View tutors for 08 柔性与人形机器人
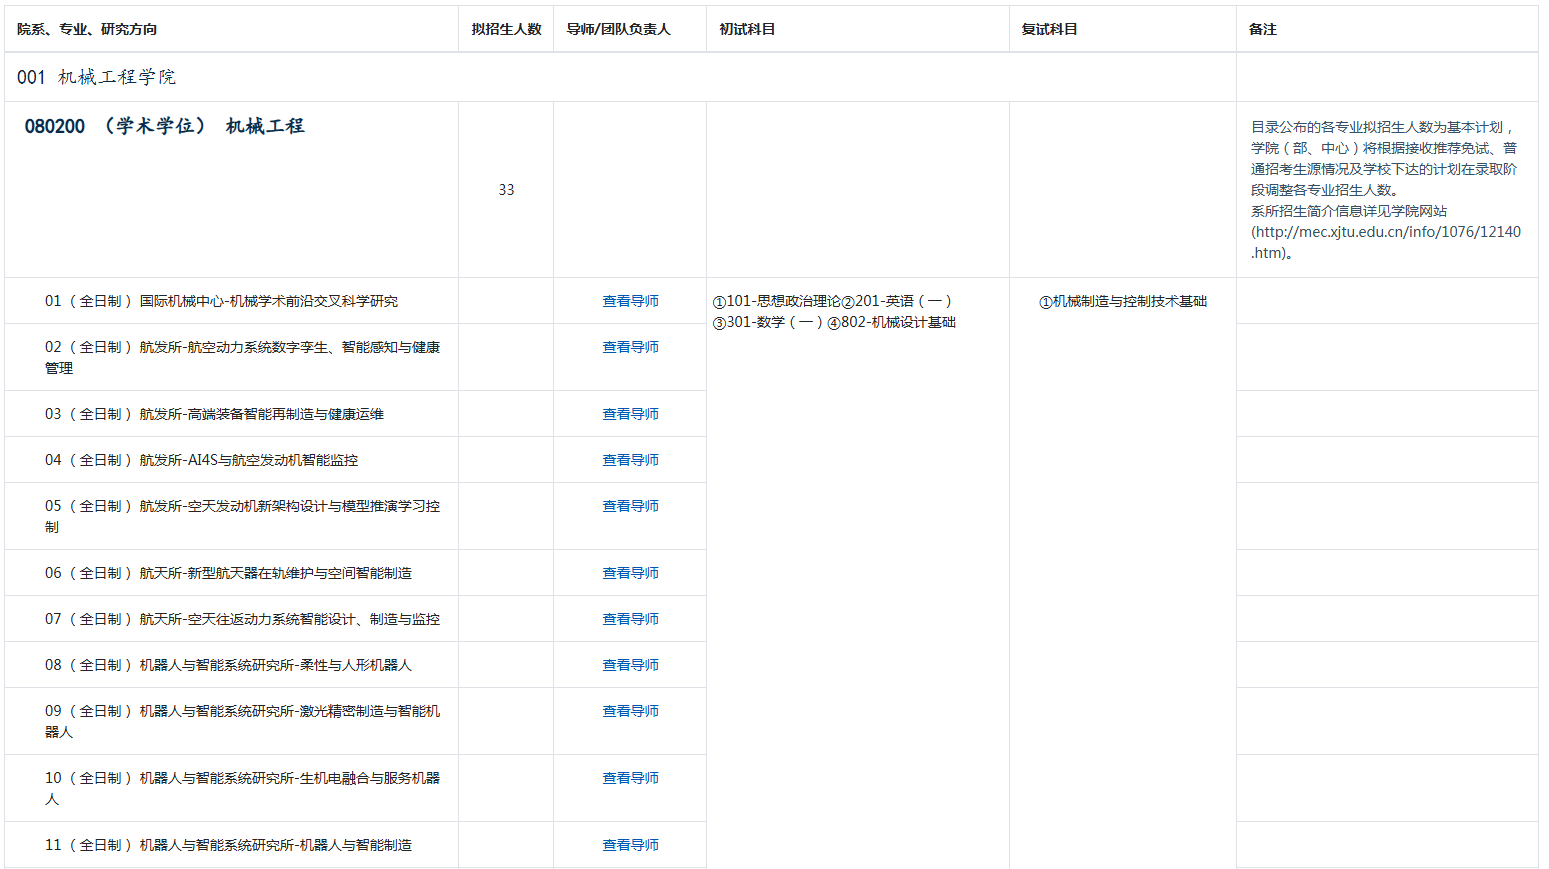 pos(629,664)
